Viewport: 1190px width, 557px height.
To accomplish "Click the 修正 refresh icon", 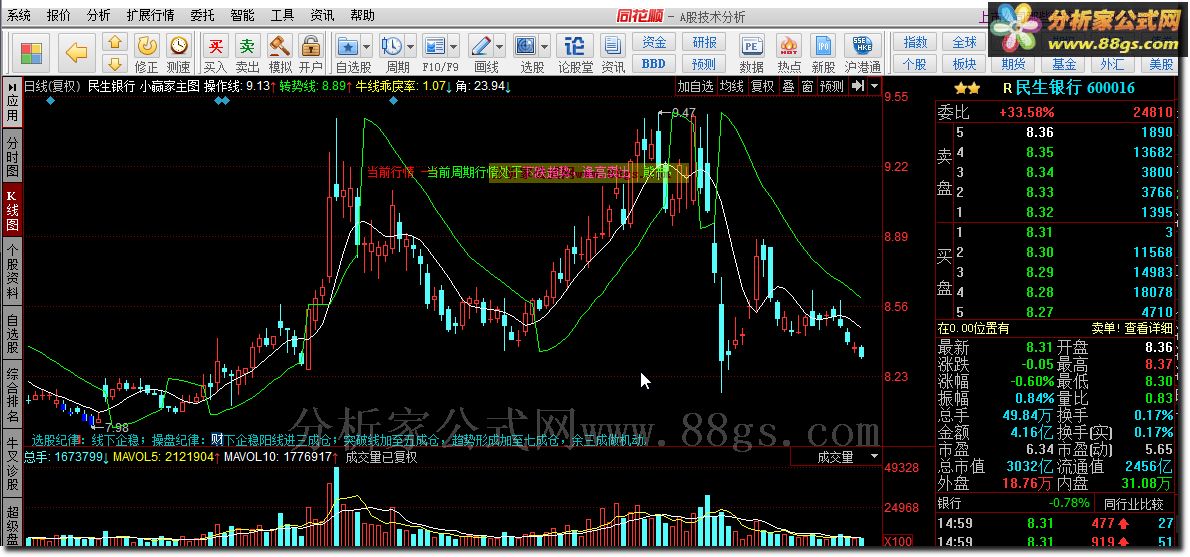I will coord(147,46).
